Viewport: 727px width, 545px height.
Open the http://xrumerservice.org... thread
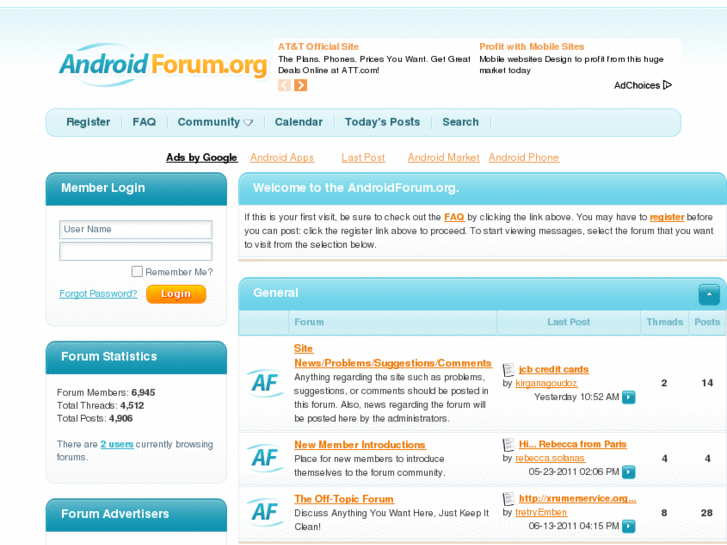[578, 499]
